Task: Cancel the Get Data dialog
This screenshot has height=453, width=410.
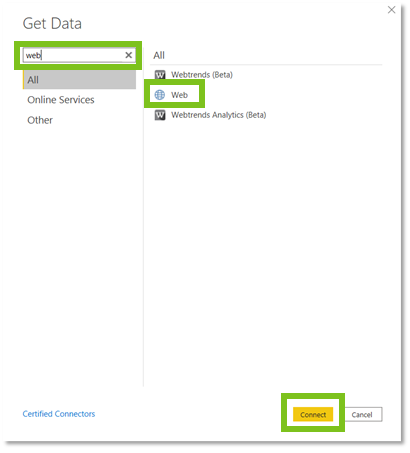Action: point(362,415)
